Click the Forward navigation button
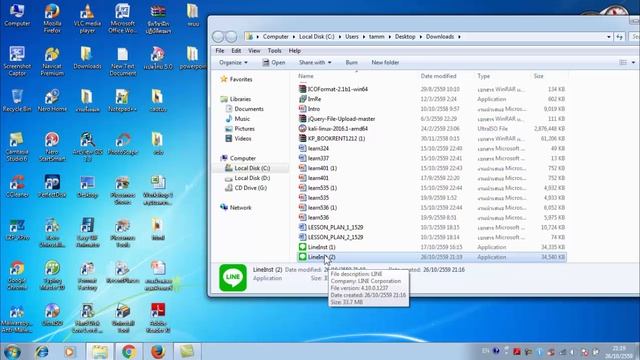640x360 pixels. point(231,37)
